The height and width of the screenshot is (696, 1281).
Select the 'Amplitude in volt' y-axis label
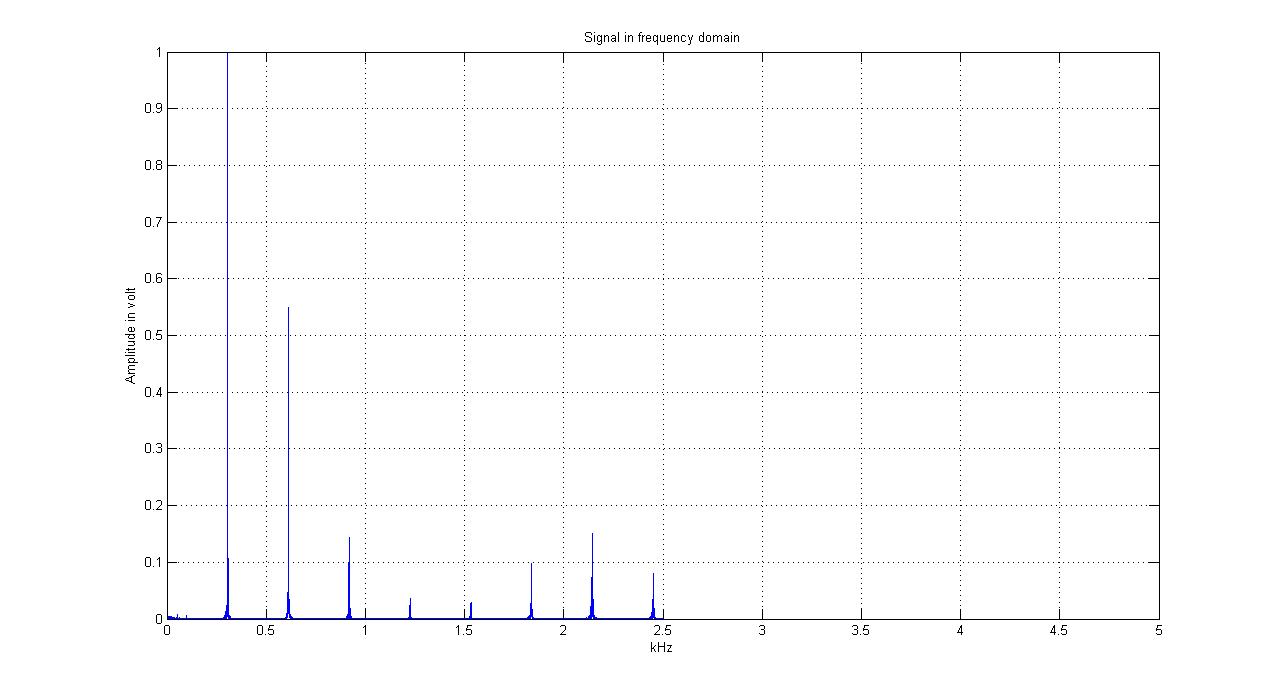[130, 336]
